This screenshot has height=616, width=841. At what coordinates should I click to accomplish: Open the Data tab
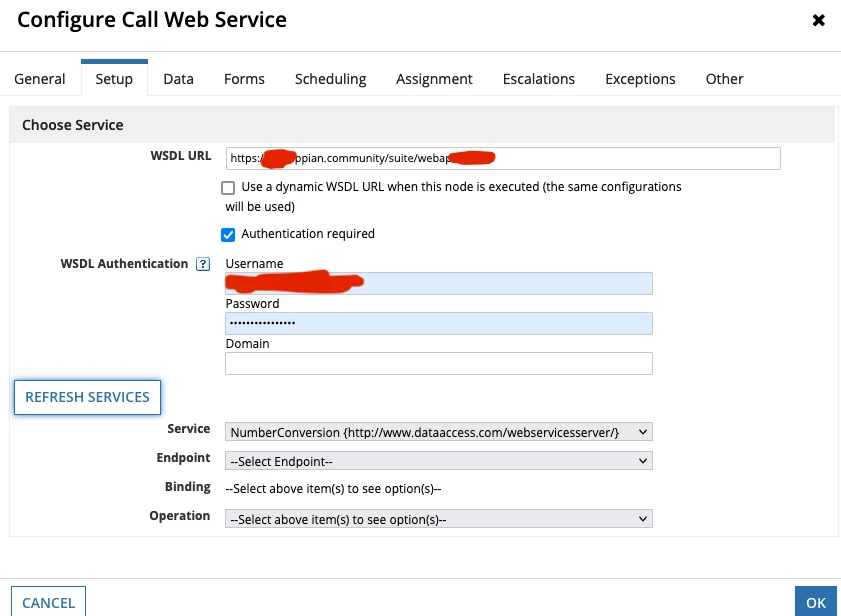coord(179,79)
